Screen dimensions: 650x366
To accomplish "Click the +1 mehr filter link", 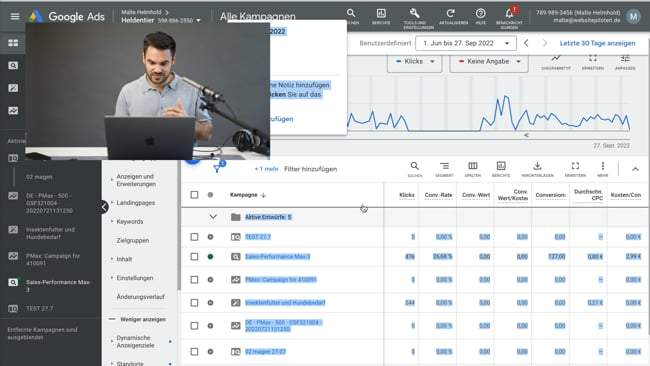I will pos(266,169).
